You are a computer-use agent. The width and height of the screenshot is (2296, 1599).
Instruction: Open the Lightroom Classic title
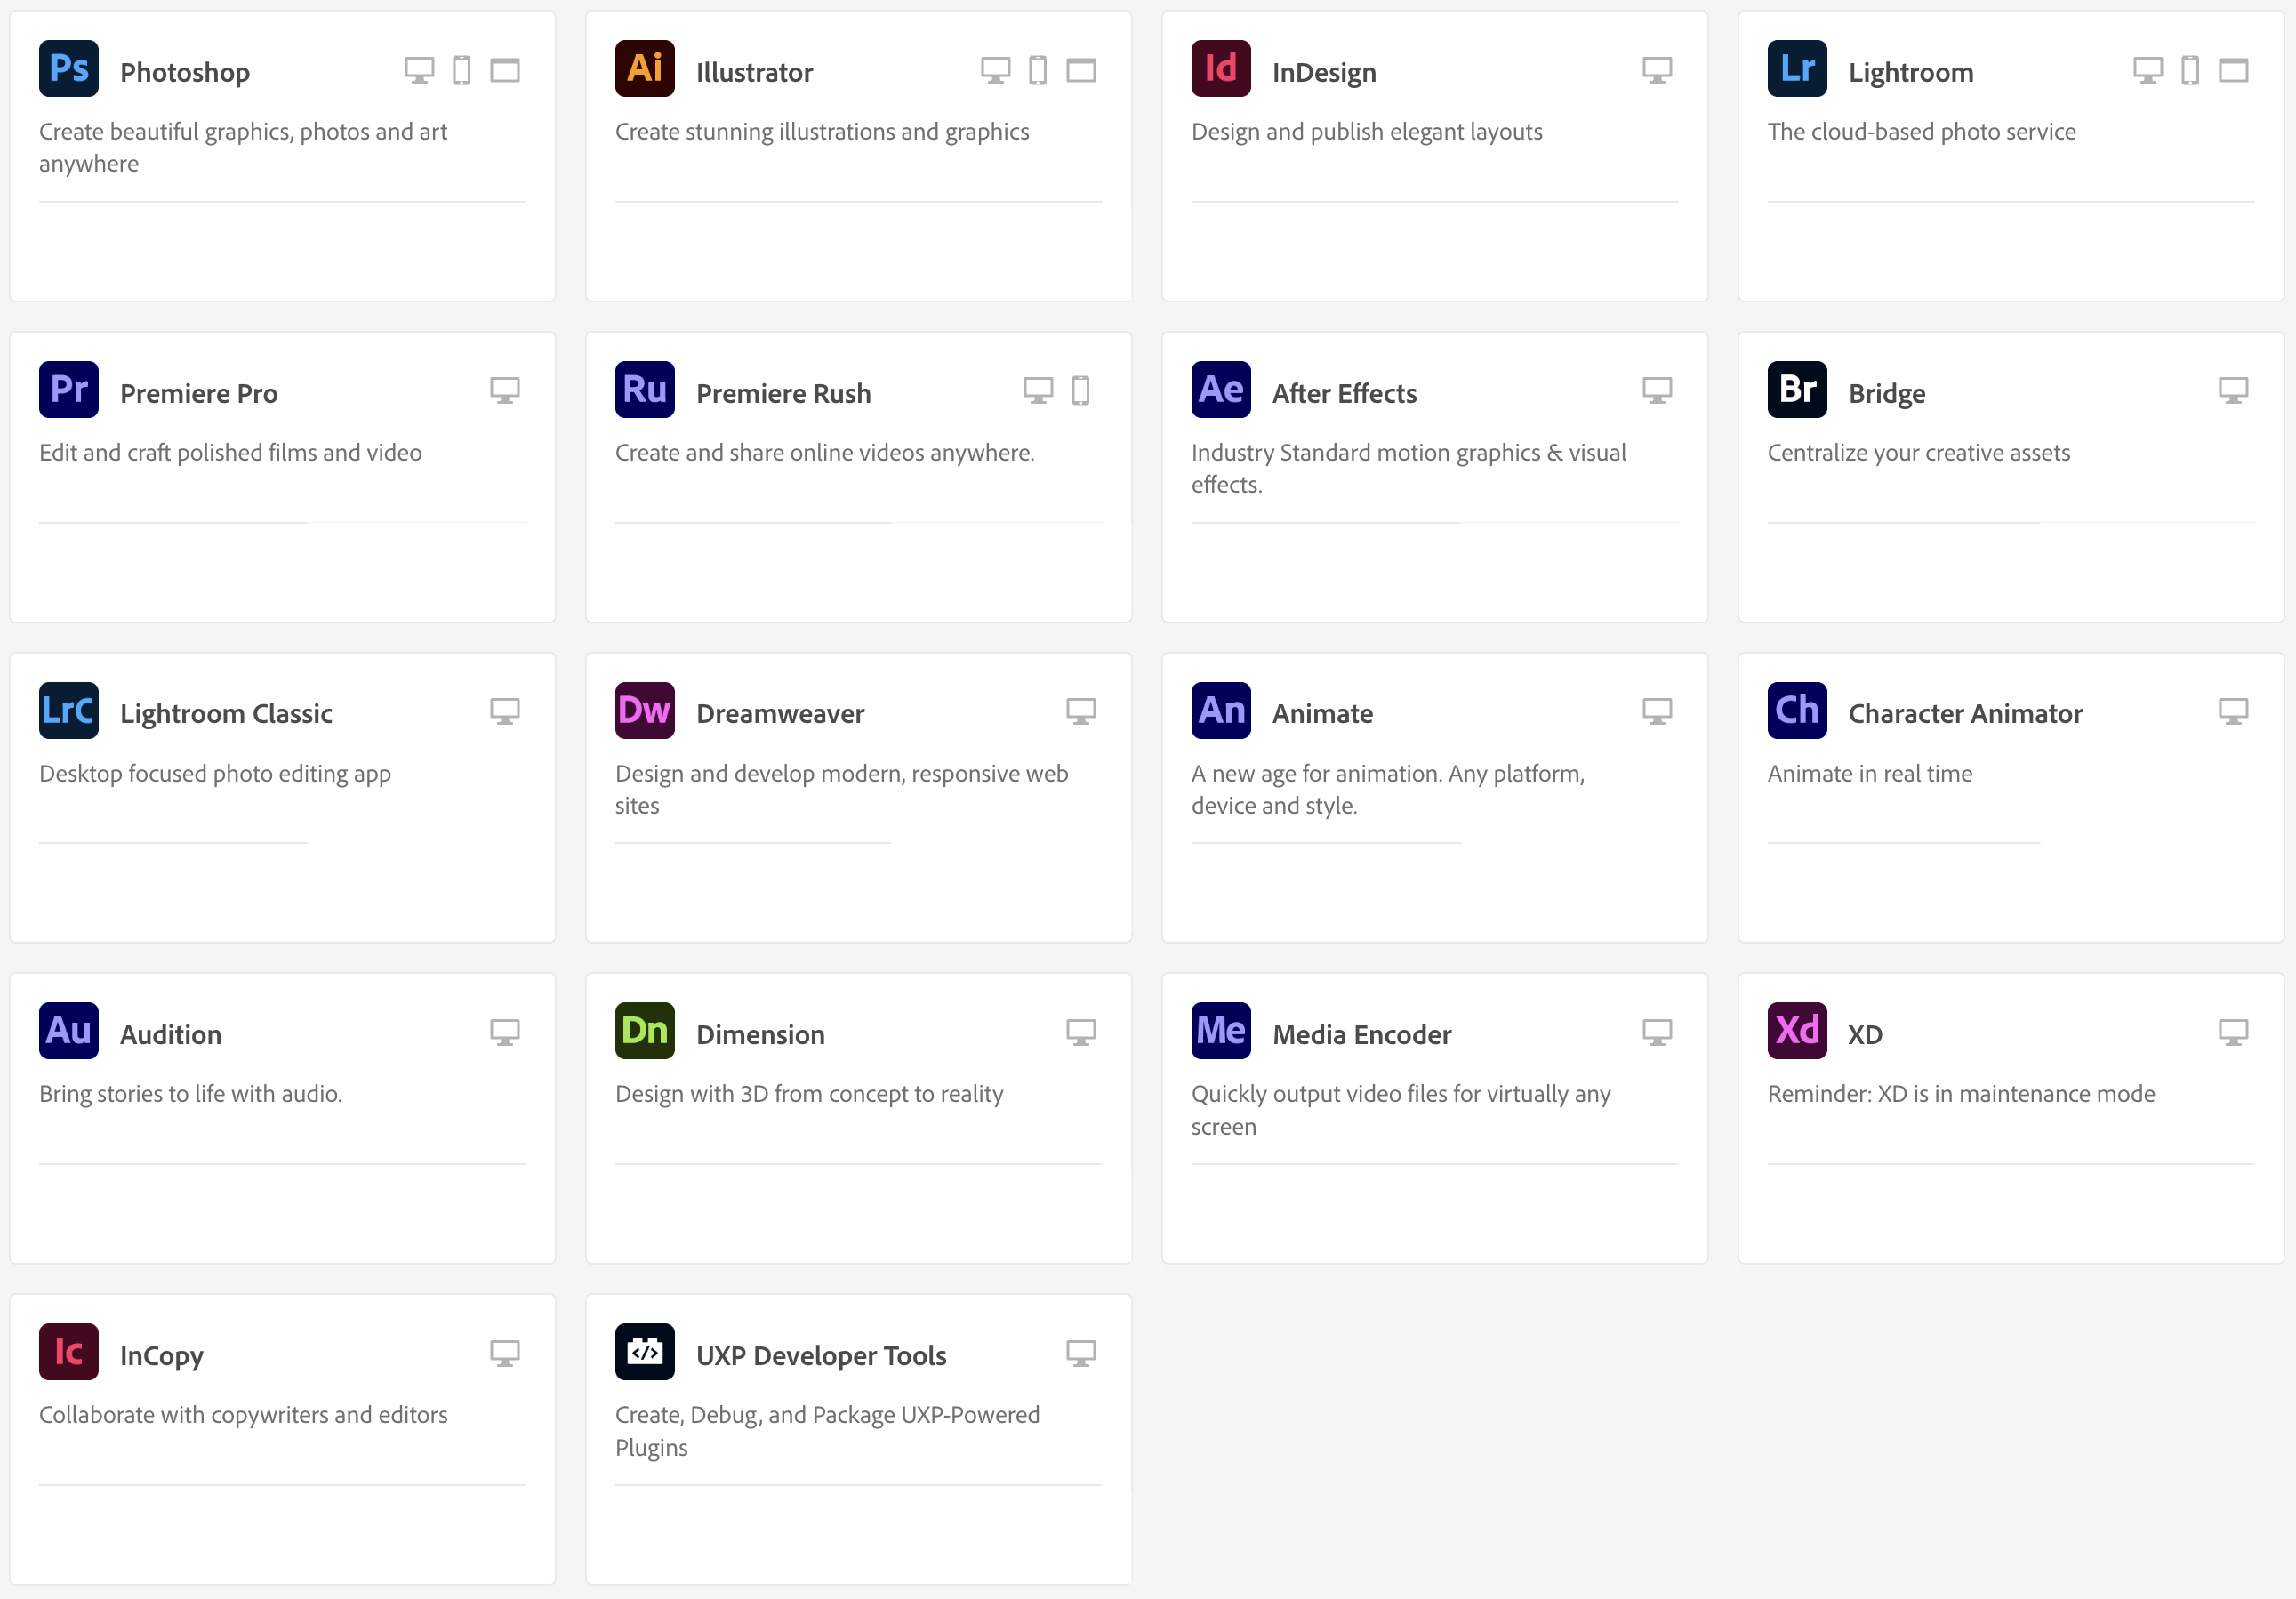click(226, 714)
